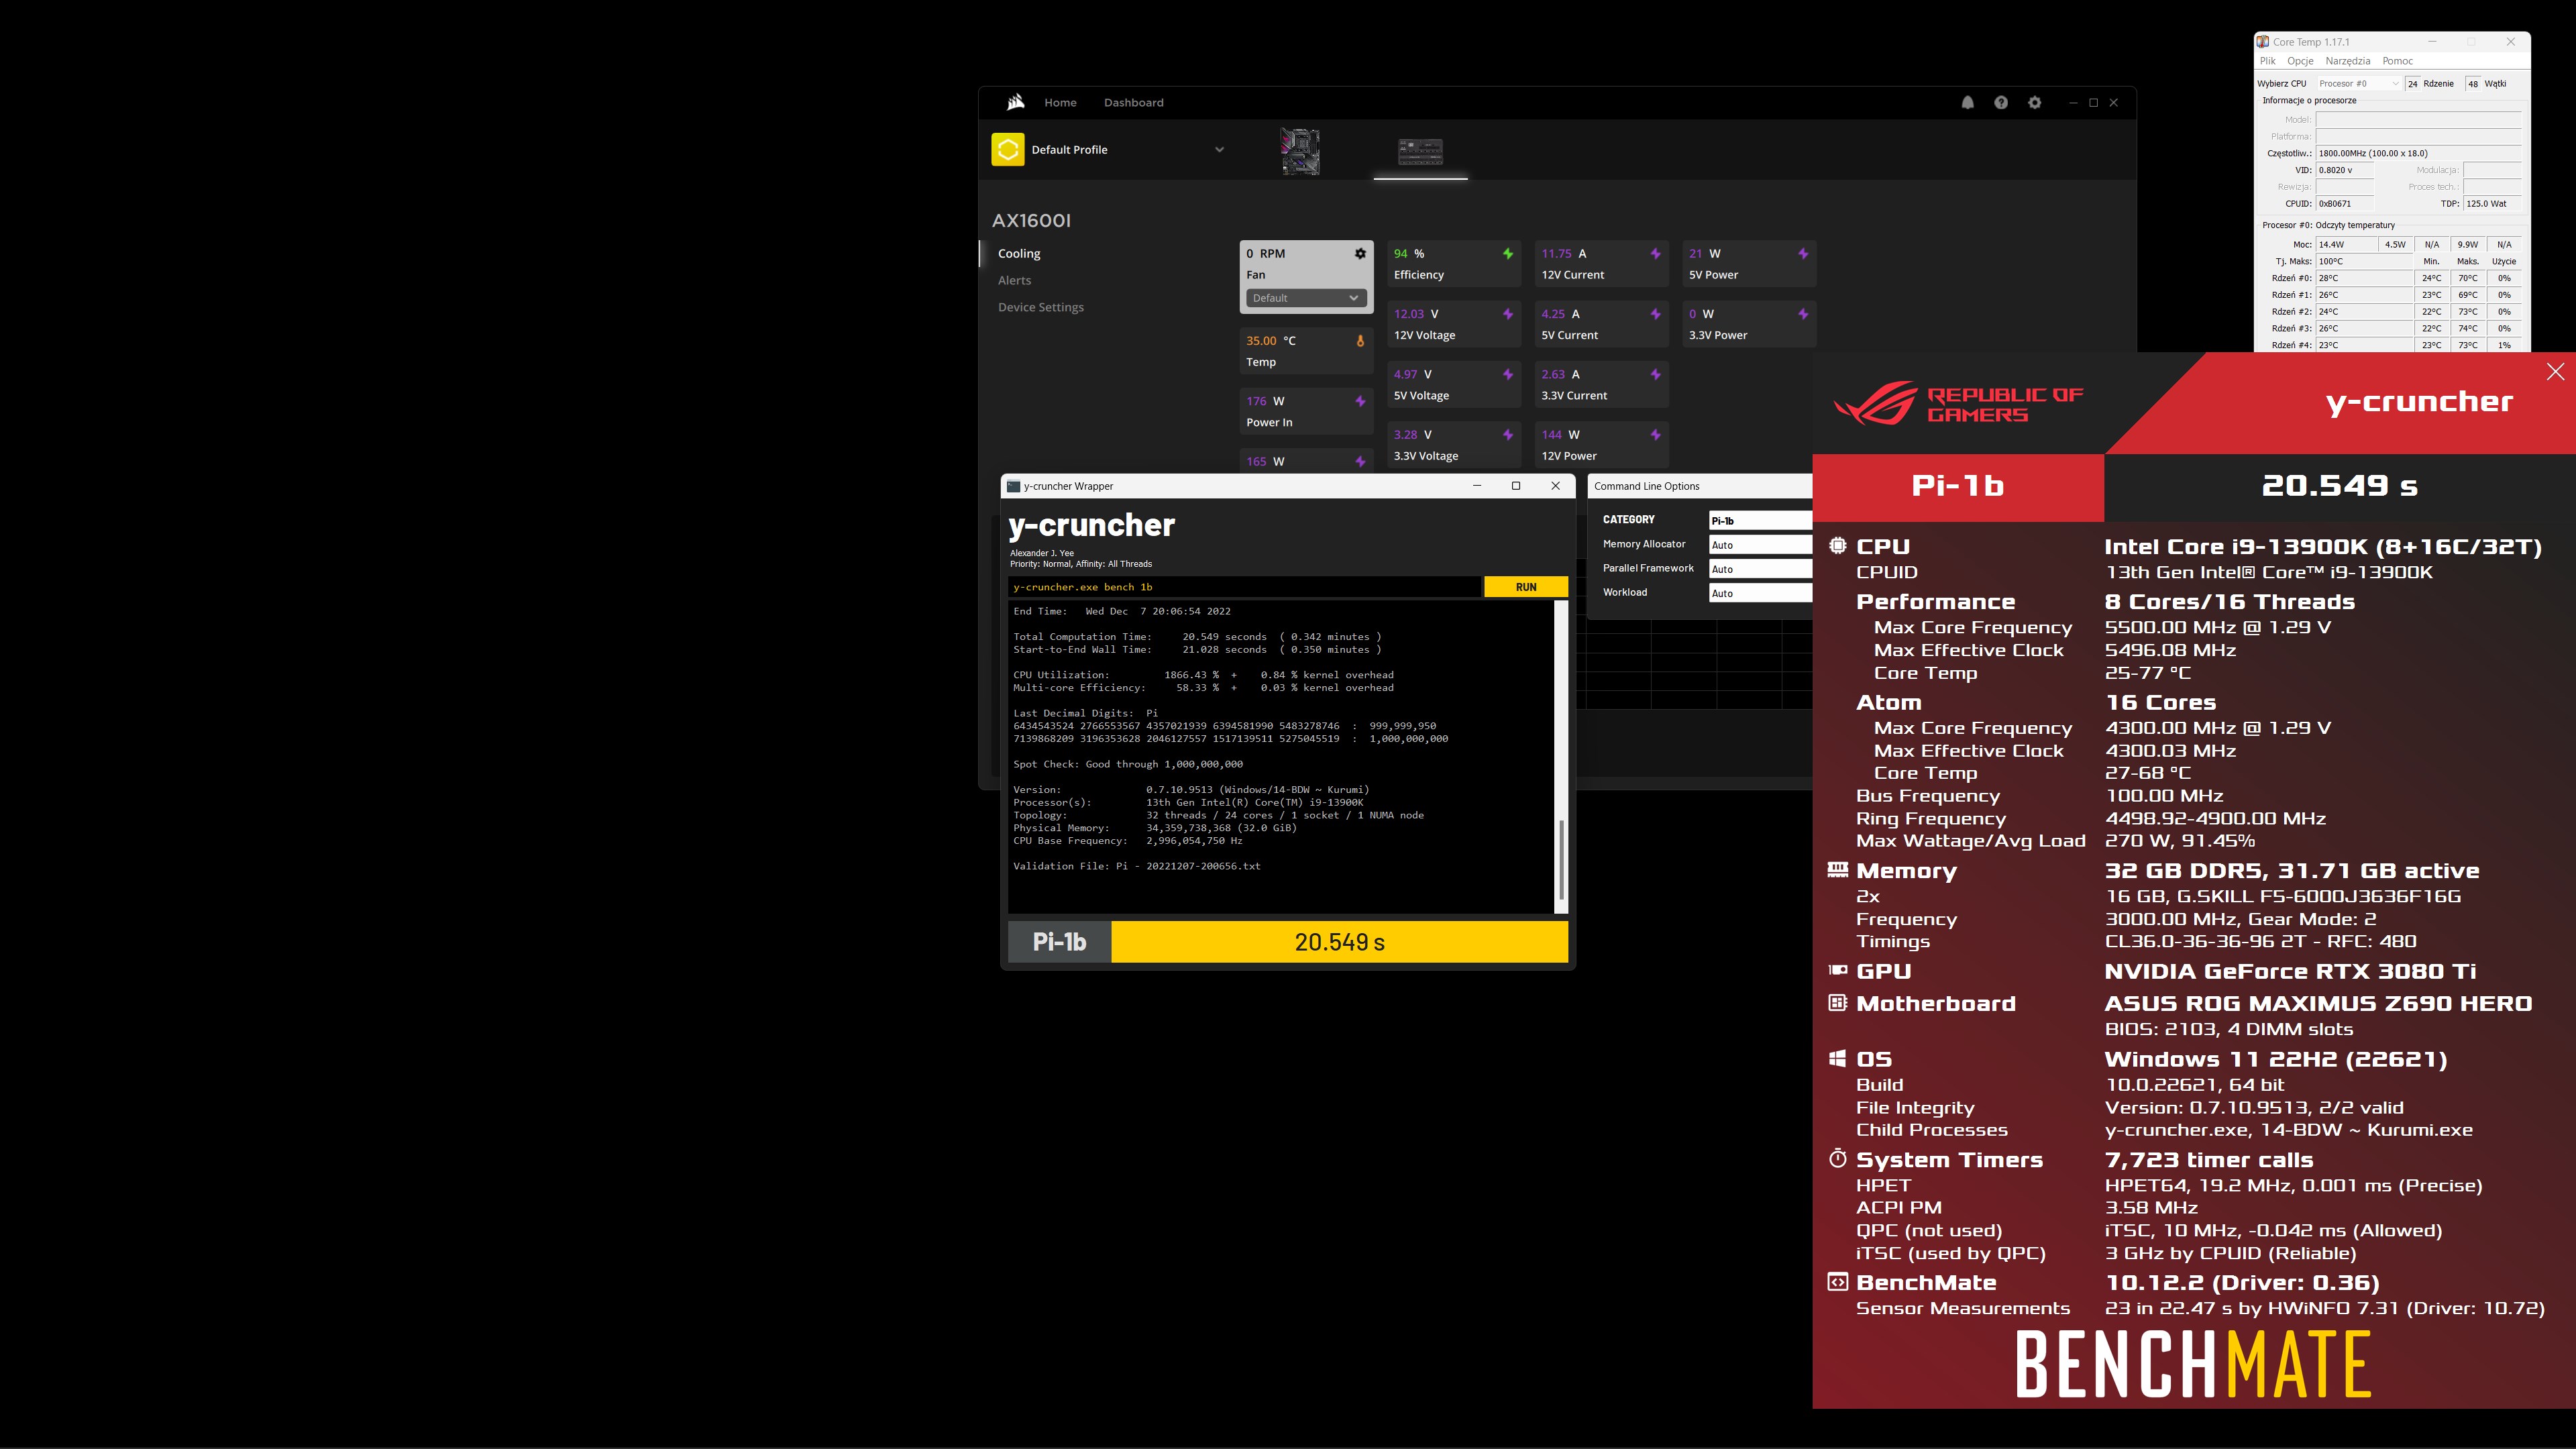
Task: Click the bolt icon on 5V Power tile
Action: pyautogui.click(x=1803, y=254)
